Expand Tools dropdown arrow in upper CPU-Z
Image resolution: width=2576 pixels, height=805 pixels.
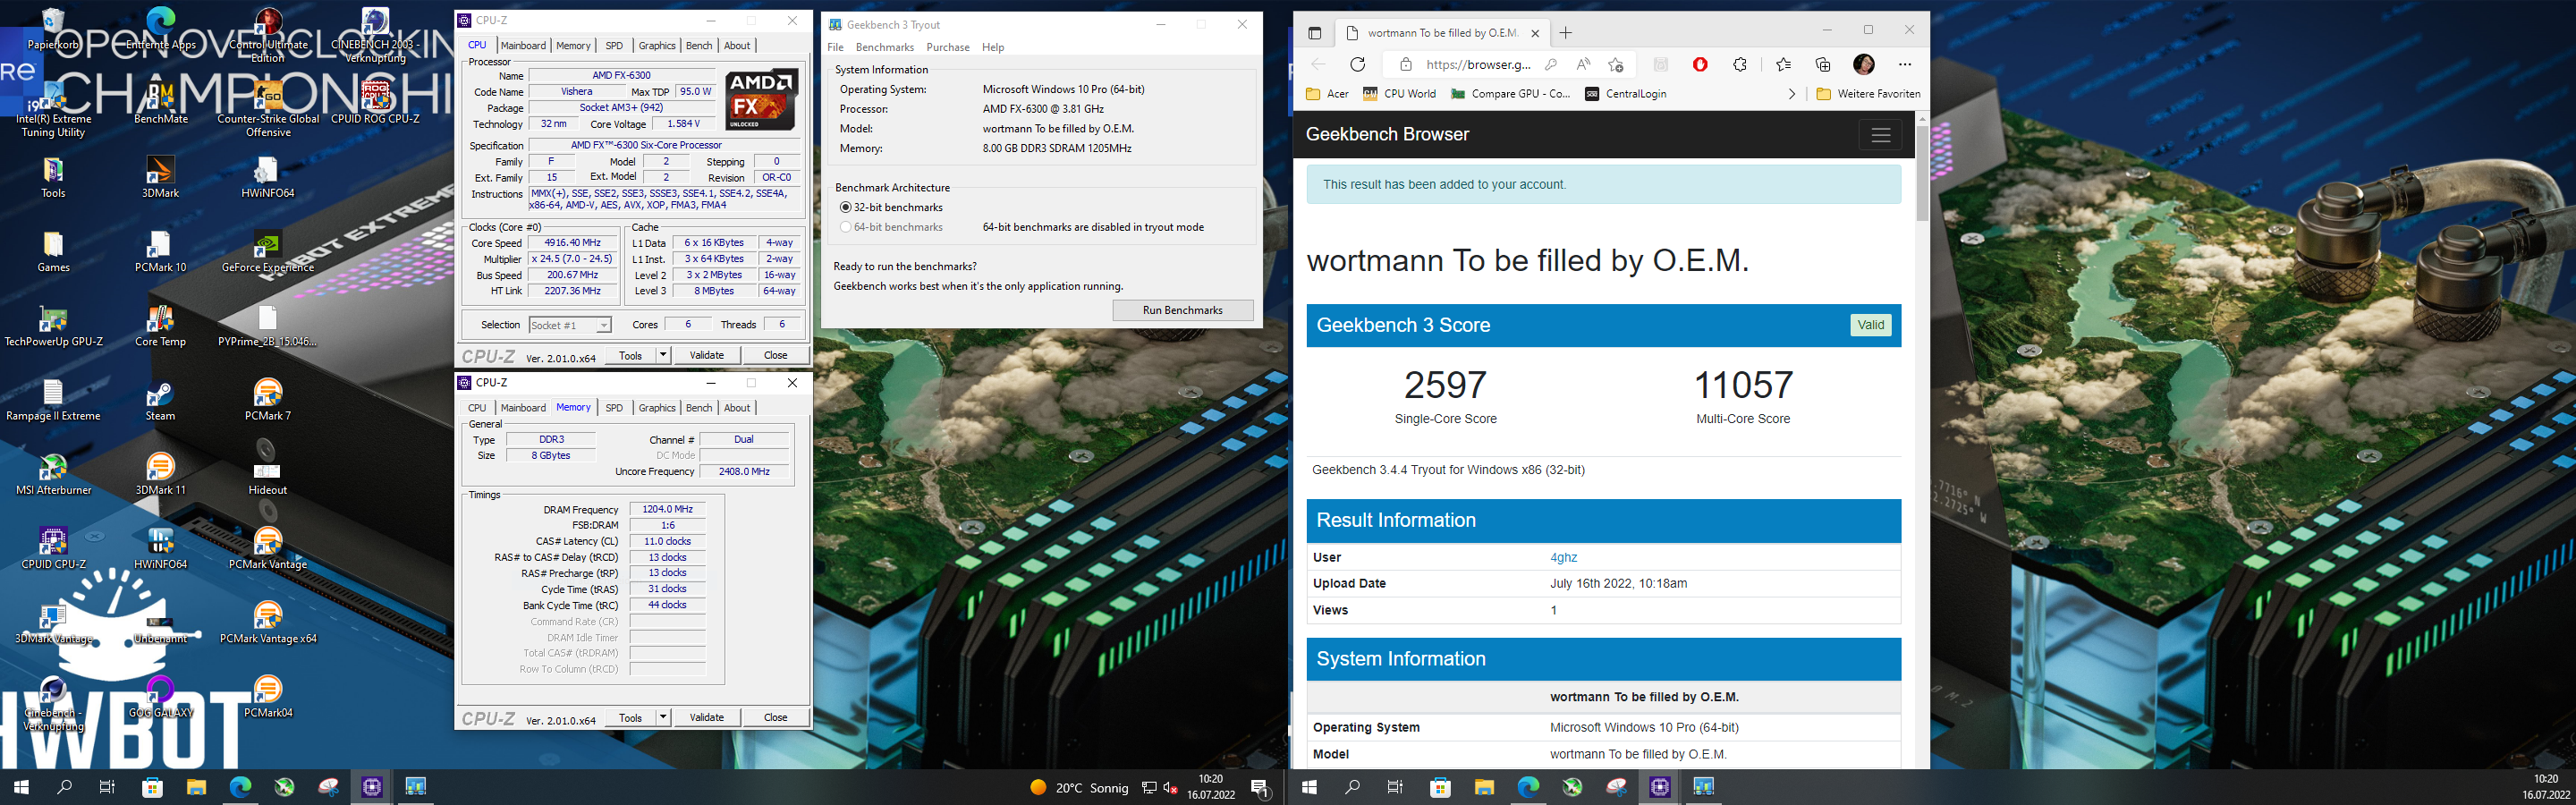662,355
